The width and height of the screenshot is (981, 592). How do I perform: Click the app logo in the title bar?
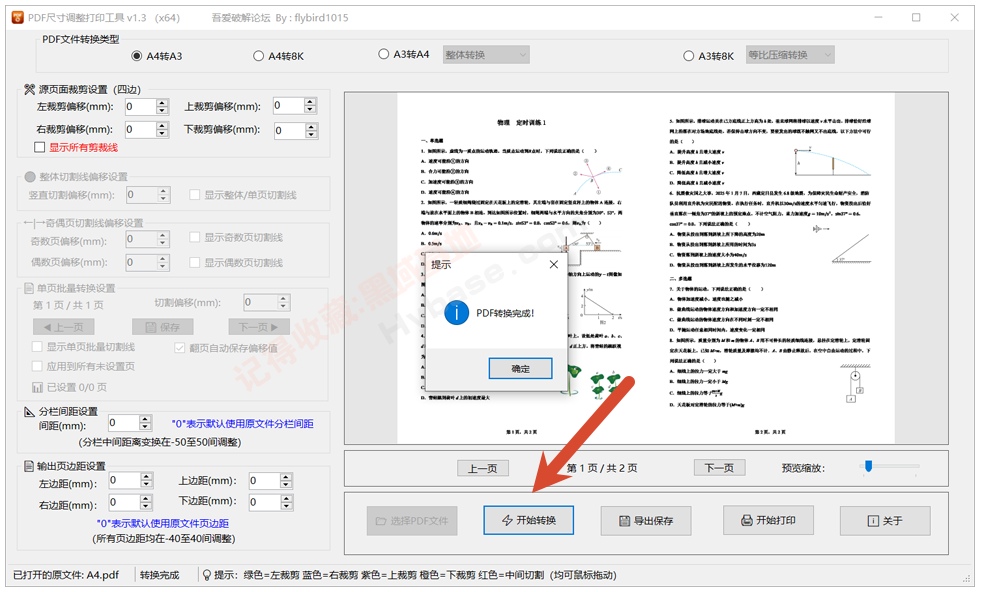coord(18,18)
